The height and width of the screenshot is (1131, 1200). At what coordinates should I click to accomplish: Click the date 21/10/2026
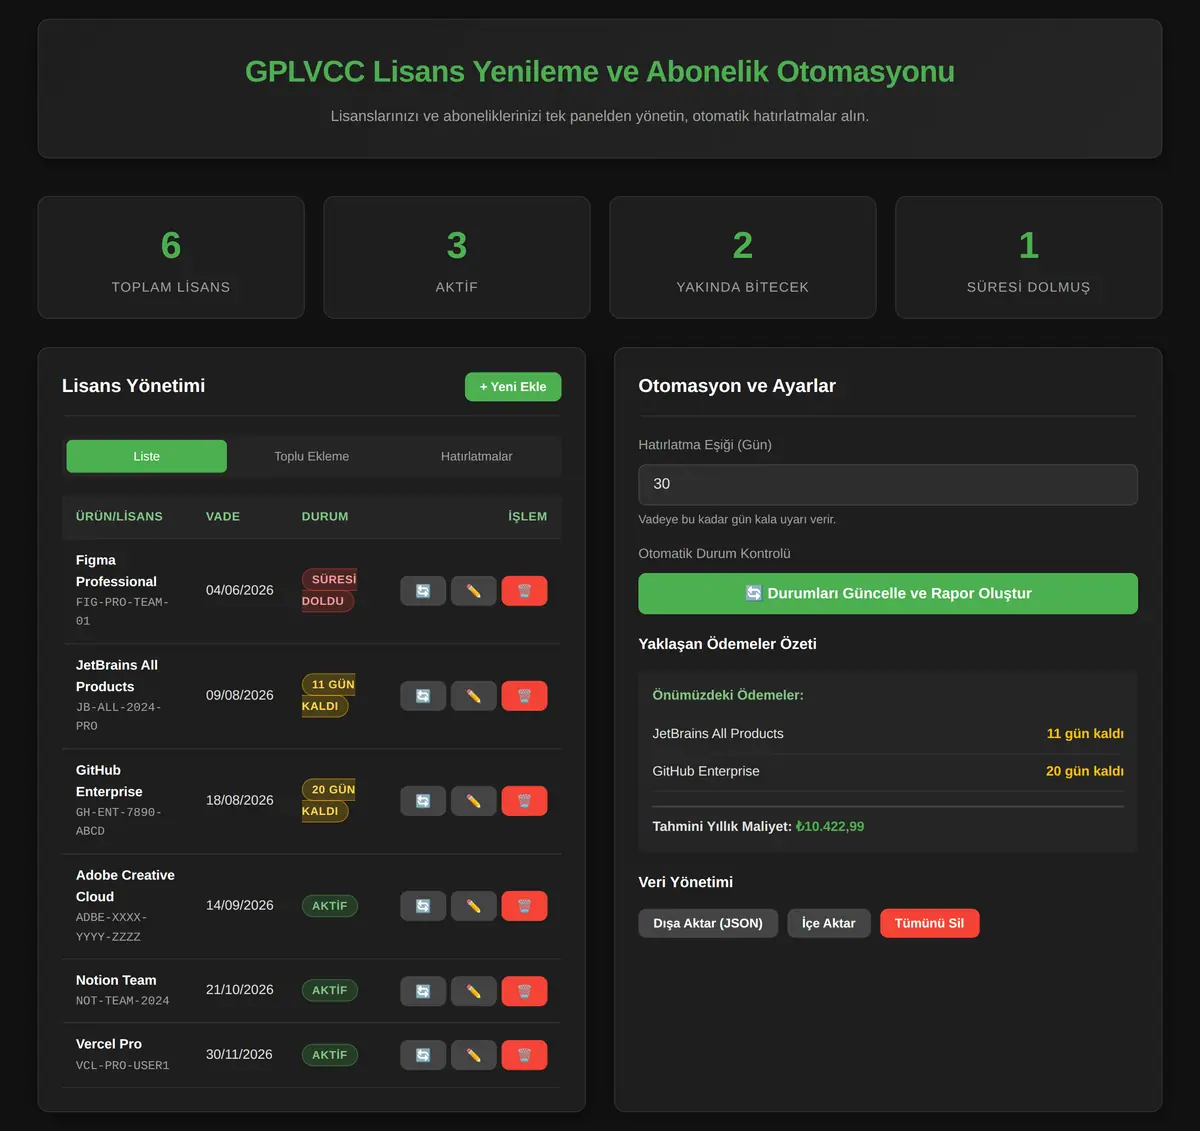(x=240, y=989)
